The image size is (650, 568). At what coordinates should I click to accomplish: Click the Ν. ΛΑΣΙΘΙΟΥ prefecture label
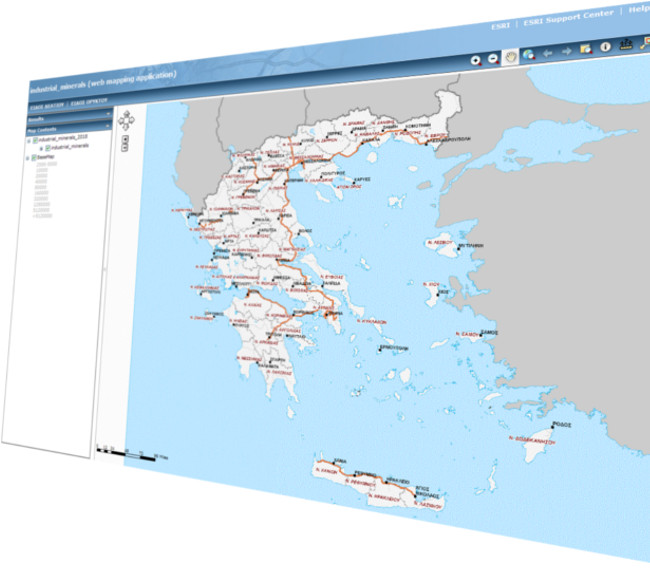coord(428,506)
